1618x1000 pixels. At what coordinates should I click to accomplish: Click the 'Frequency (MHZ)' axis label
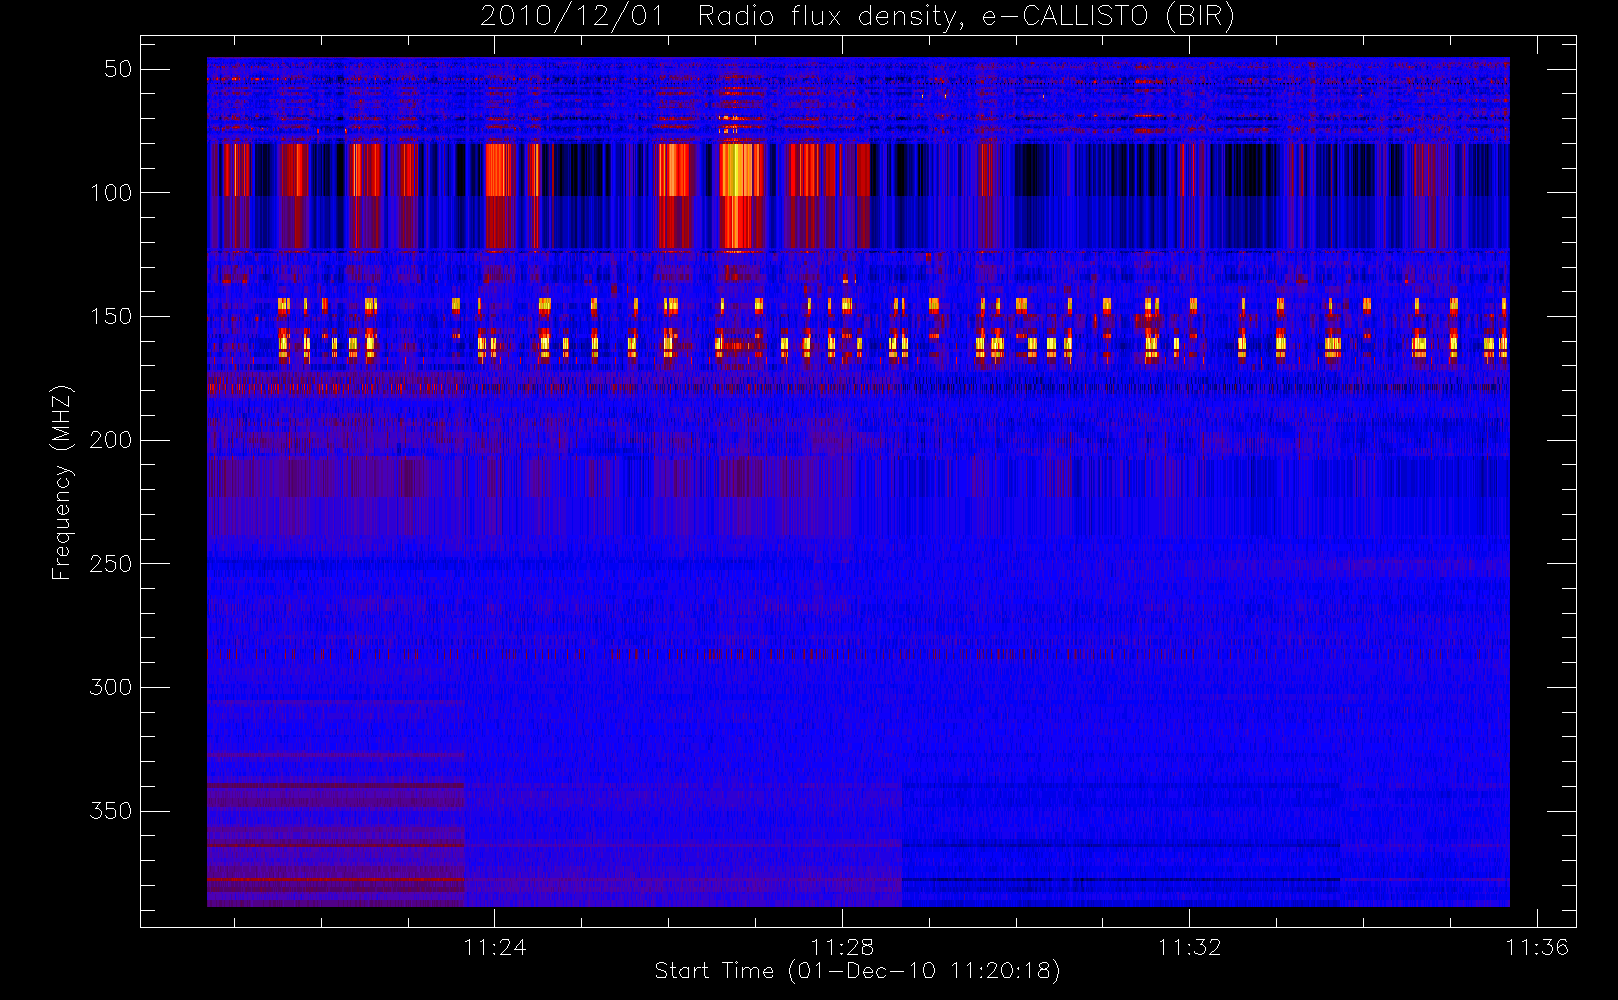pos(62,482)
